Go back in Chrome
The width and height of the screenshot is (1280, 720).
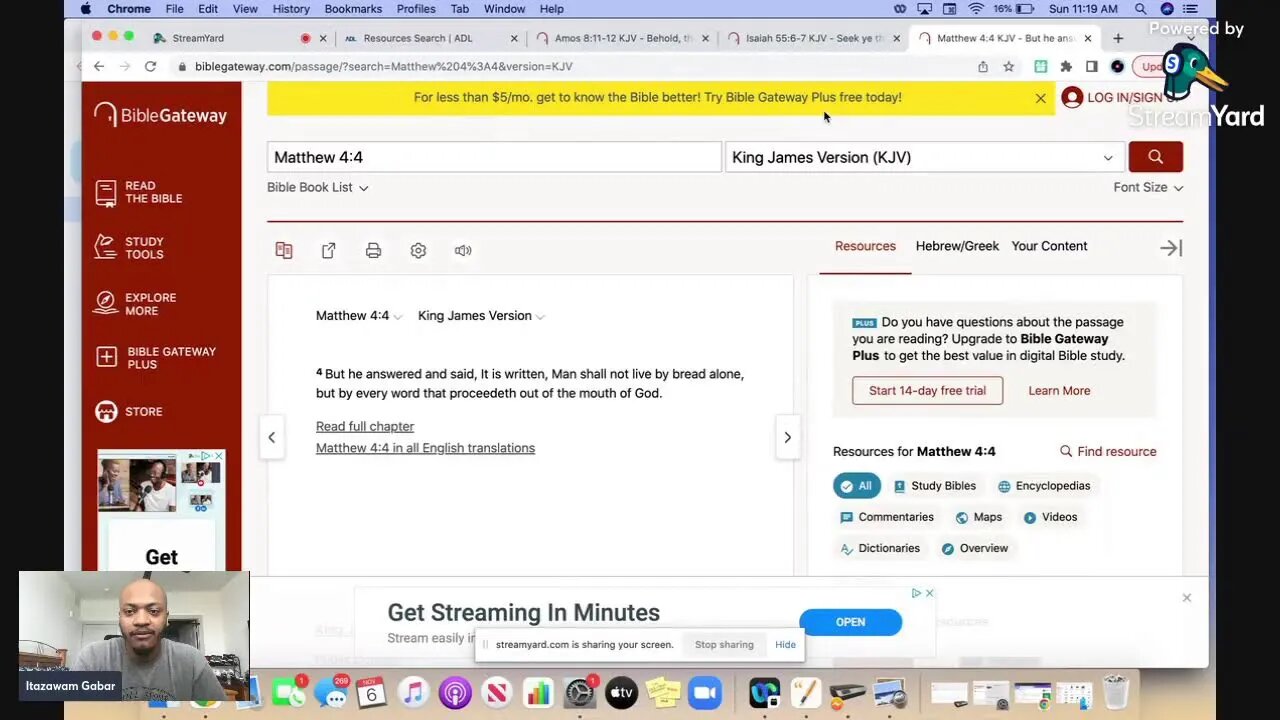99,66
